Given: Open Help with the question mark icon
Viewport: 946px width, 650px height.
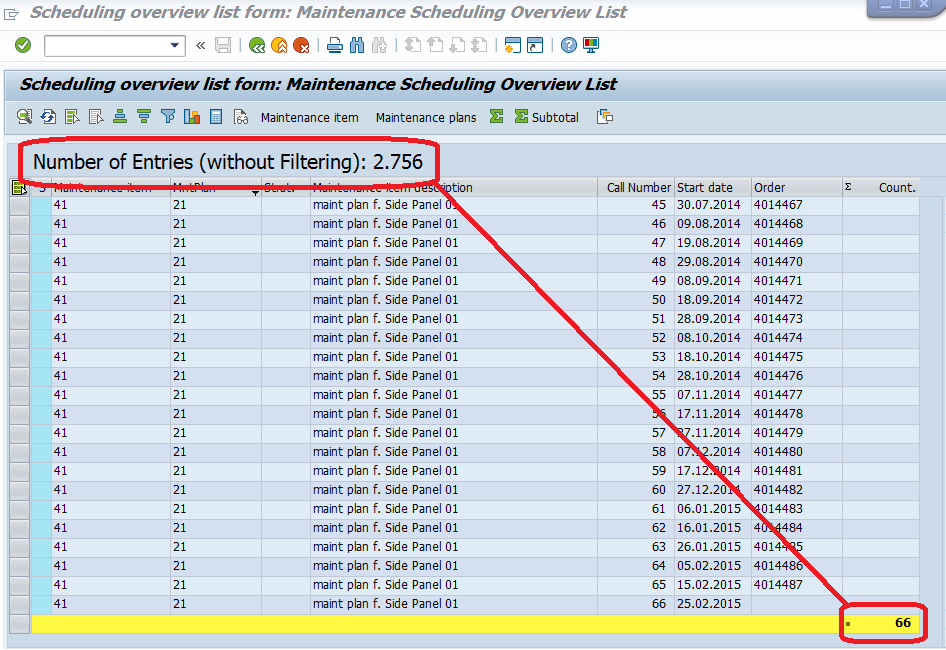Looking at the screenshot, I should click(x=569, y=45).
